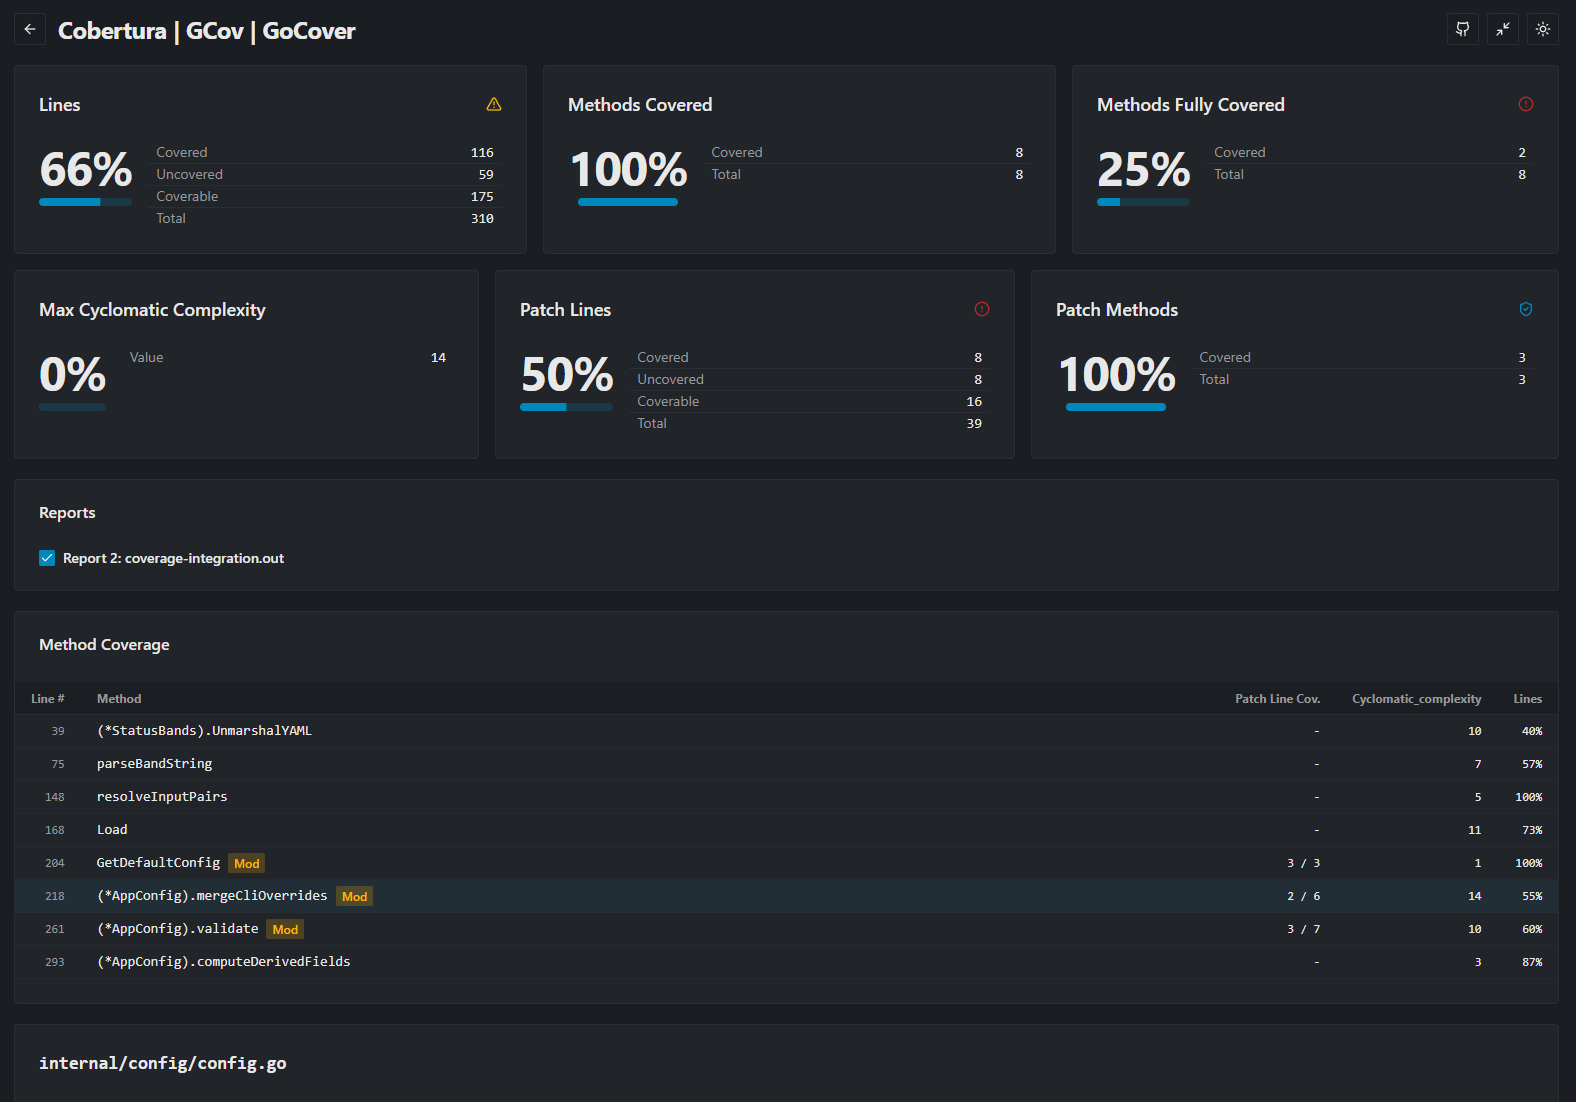Click the 66% Lines progress bar

pyautogui.click(x=85, y=202)
